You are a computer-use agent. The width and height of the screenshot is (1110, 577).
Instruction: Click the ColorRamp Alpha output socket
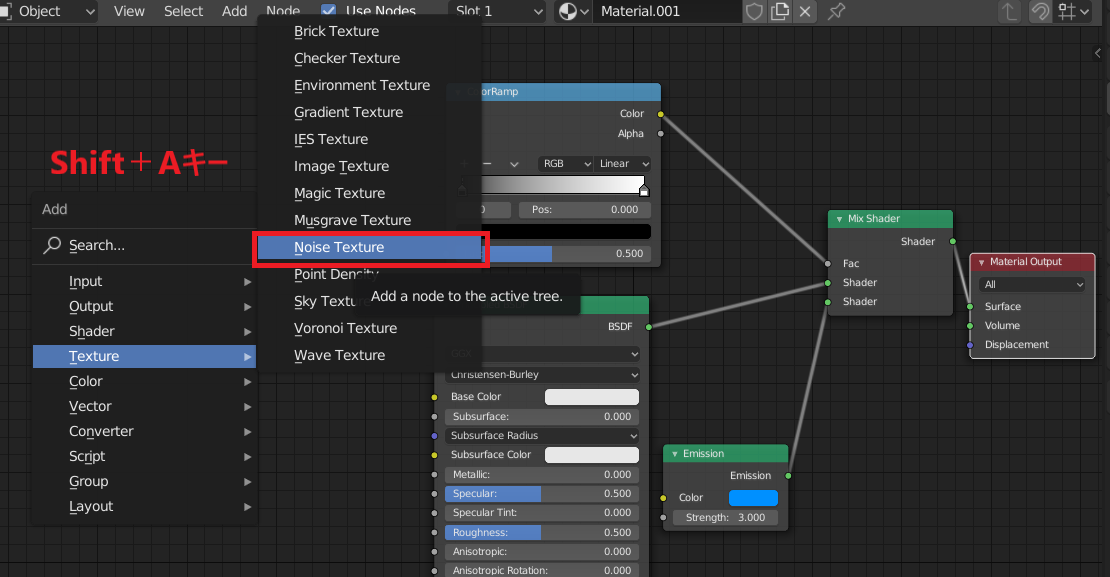tap(660, 133)
